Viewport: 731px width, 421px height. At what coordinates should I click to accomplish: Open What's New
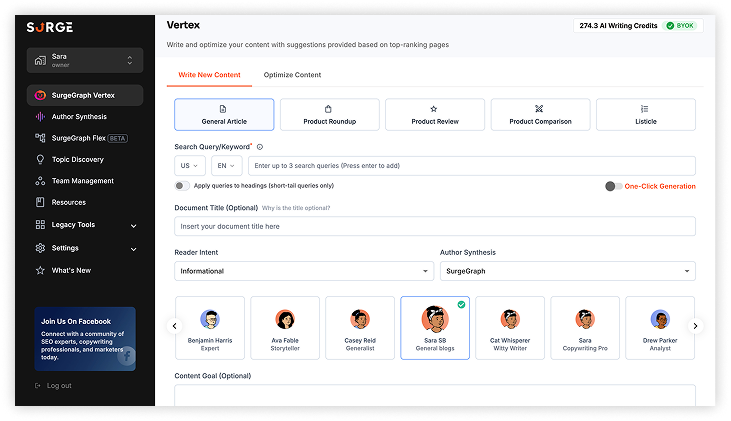tap(85, 270)
